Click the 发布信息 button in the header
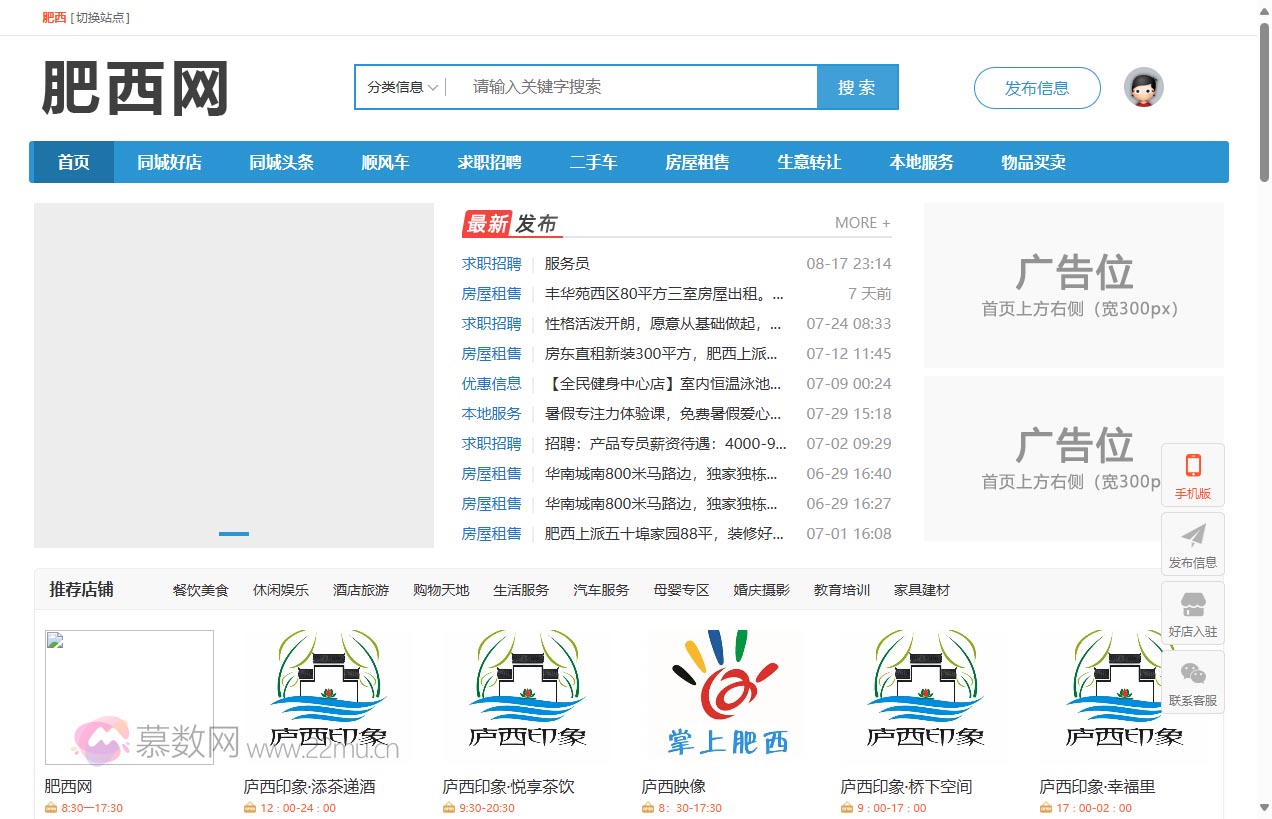Viewport: 1272px width, 819px height. [x=1037, y=88]
